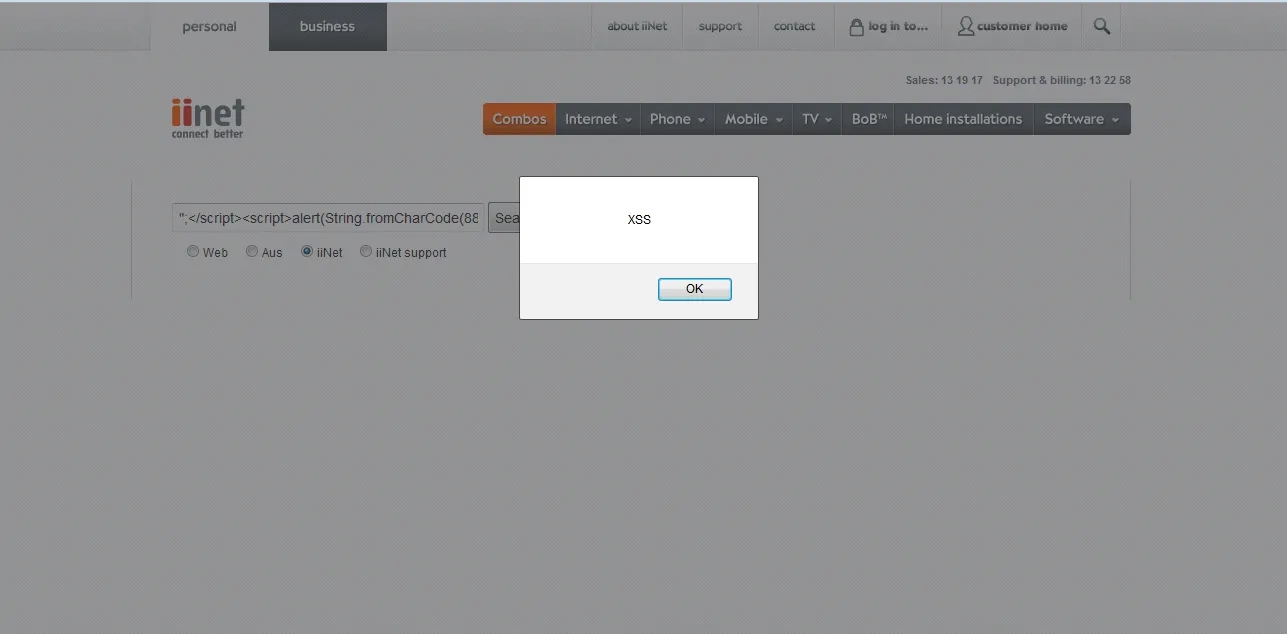The height and width of the screenshot is (634, 1287).
Task: Open the about iiNet link
Action: [637, 27]
